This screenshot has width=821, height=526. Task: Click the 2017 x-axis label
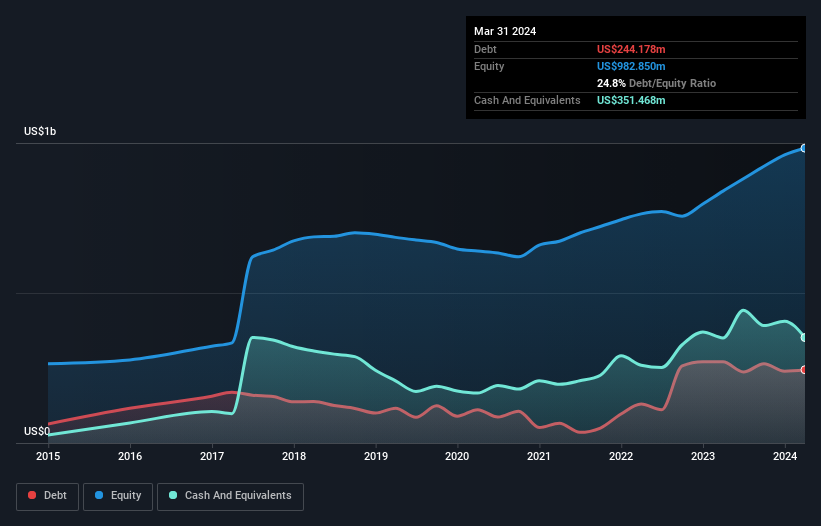click(212, 456)
